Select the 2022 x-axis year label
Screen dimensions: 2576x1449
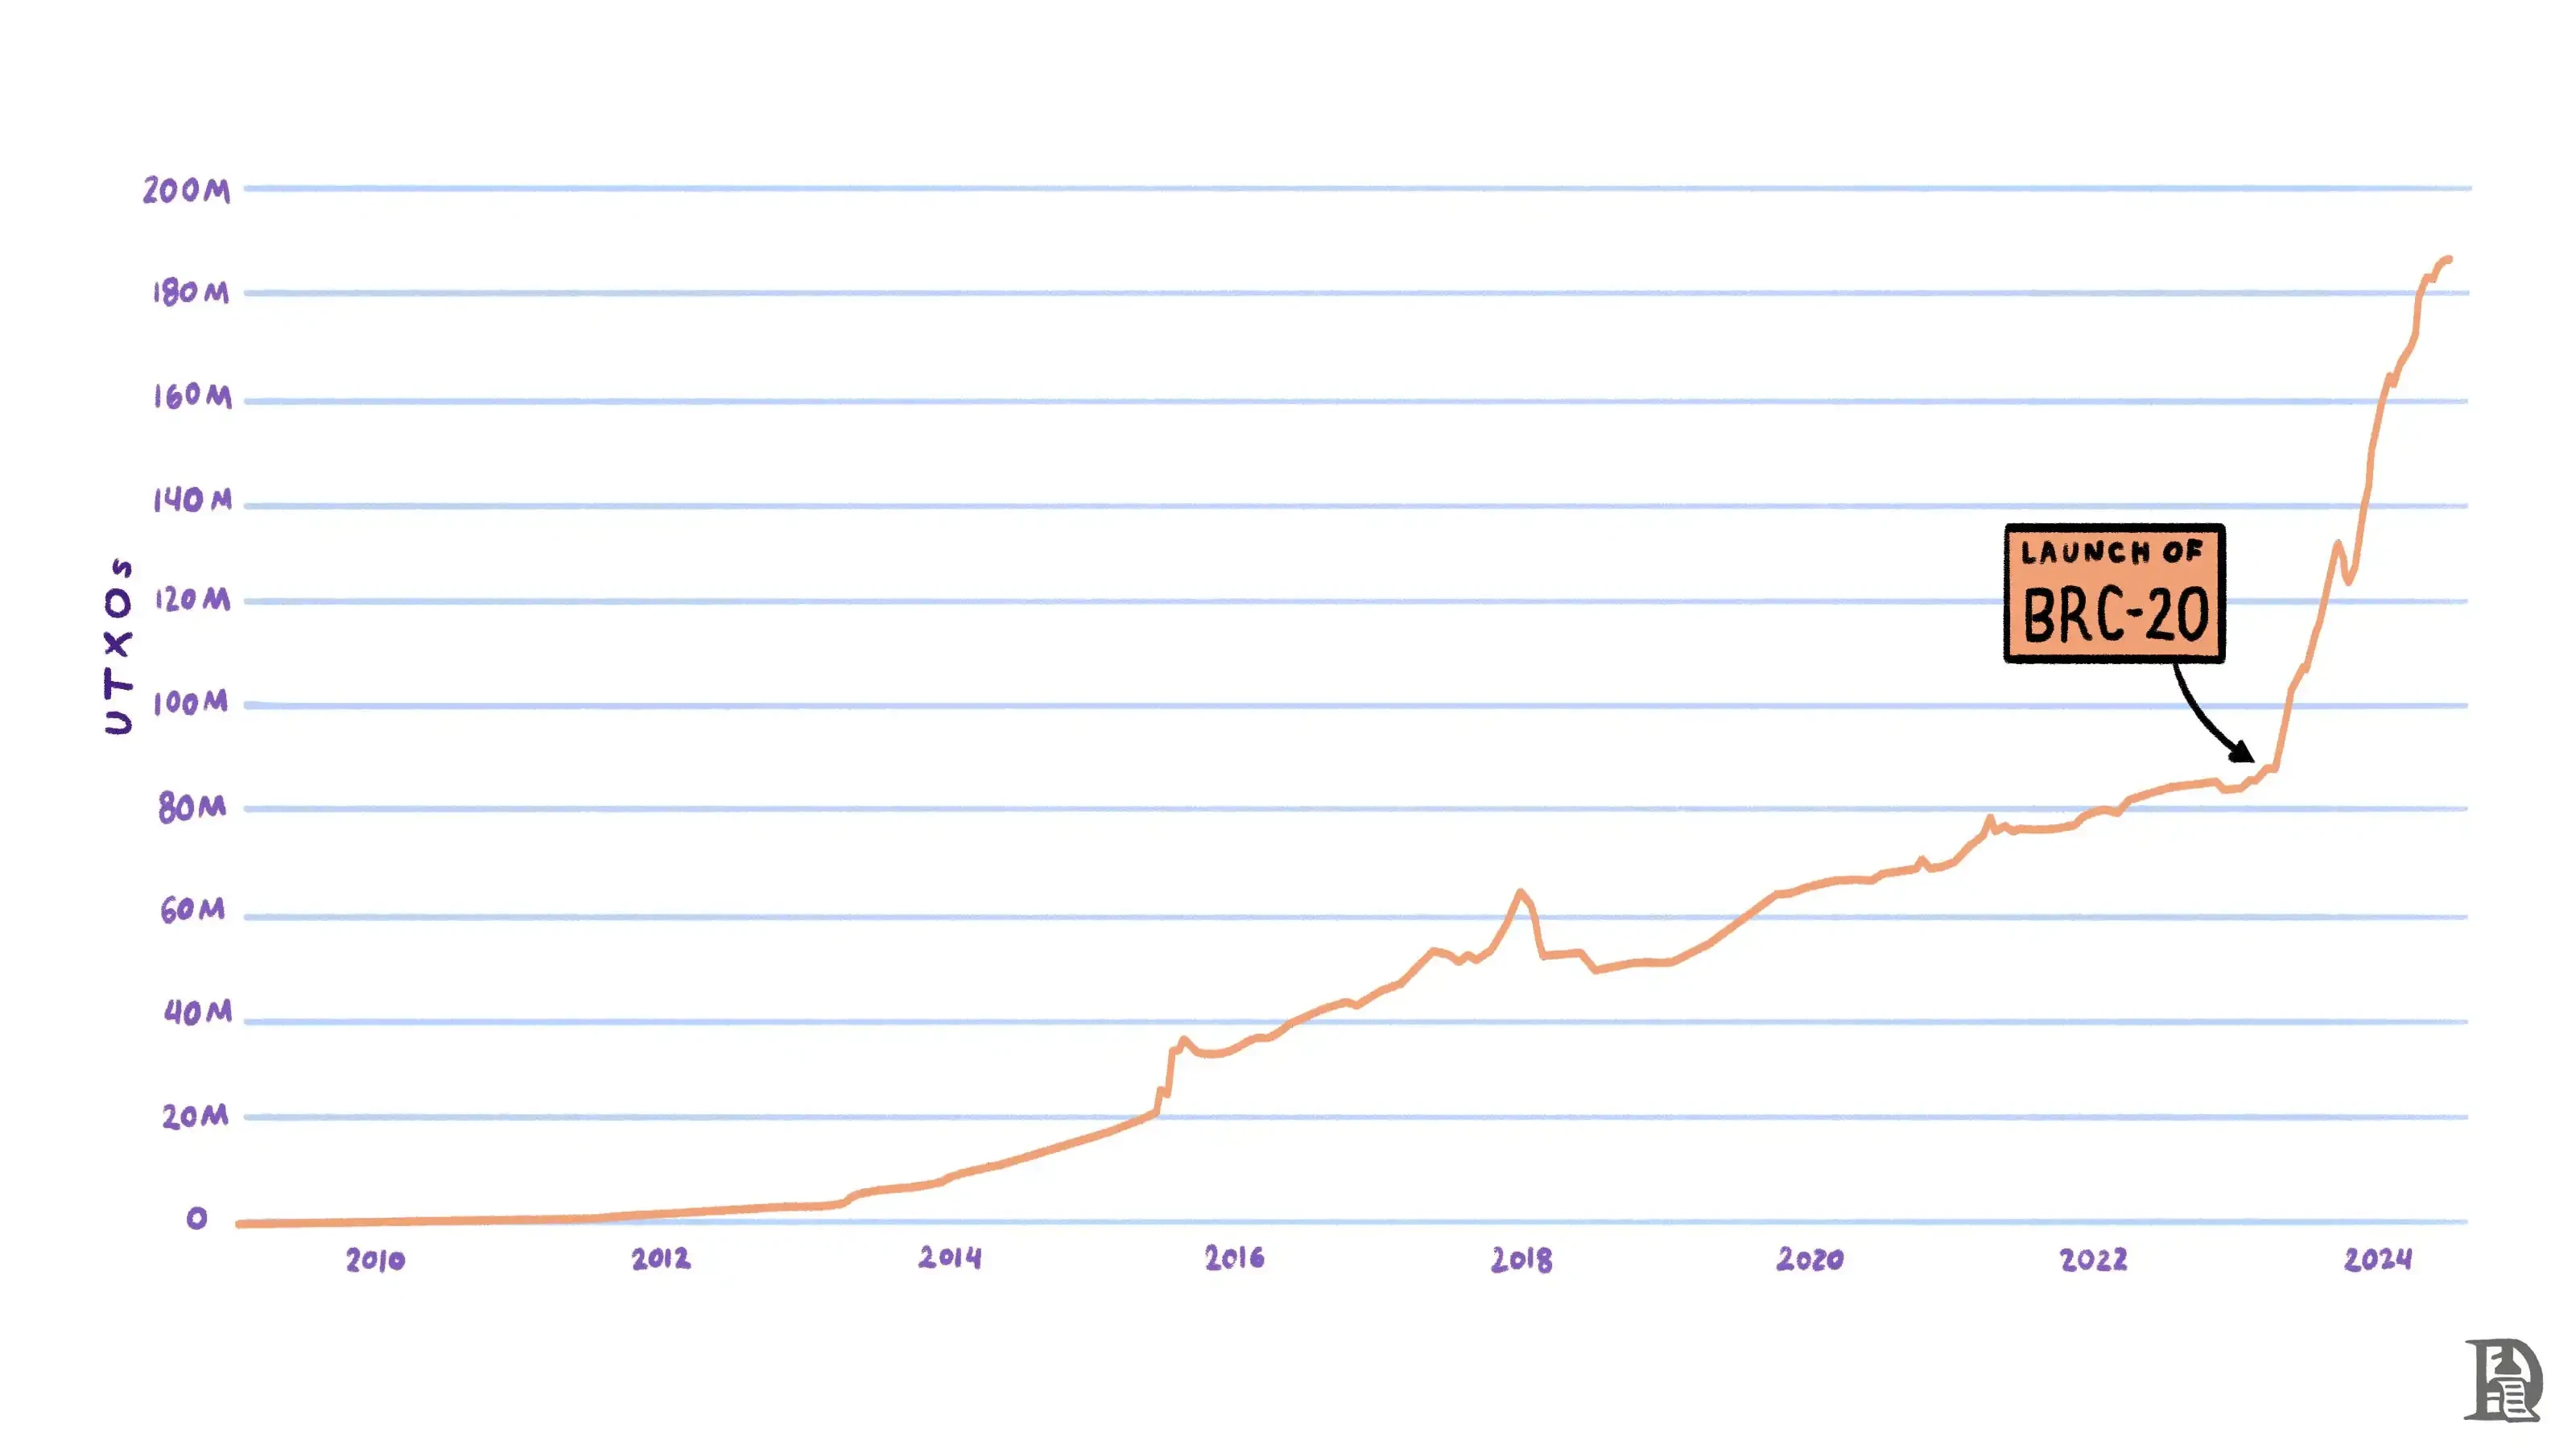2094,1260
